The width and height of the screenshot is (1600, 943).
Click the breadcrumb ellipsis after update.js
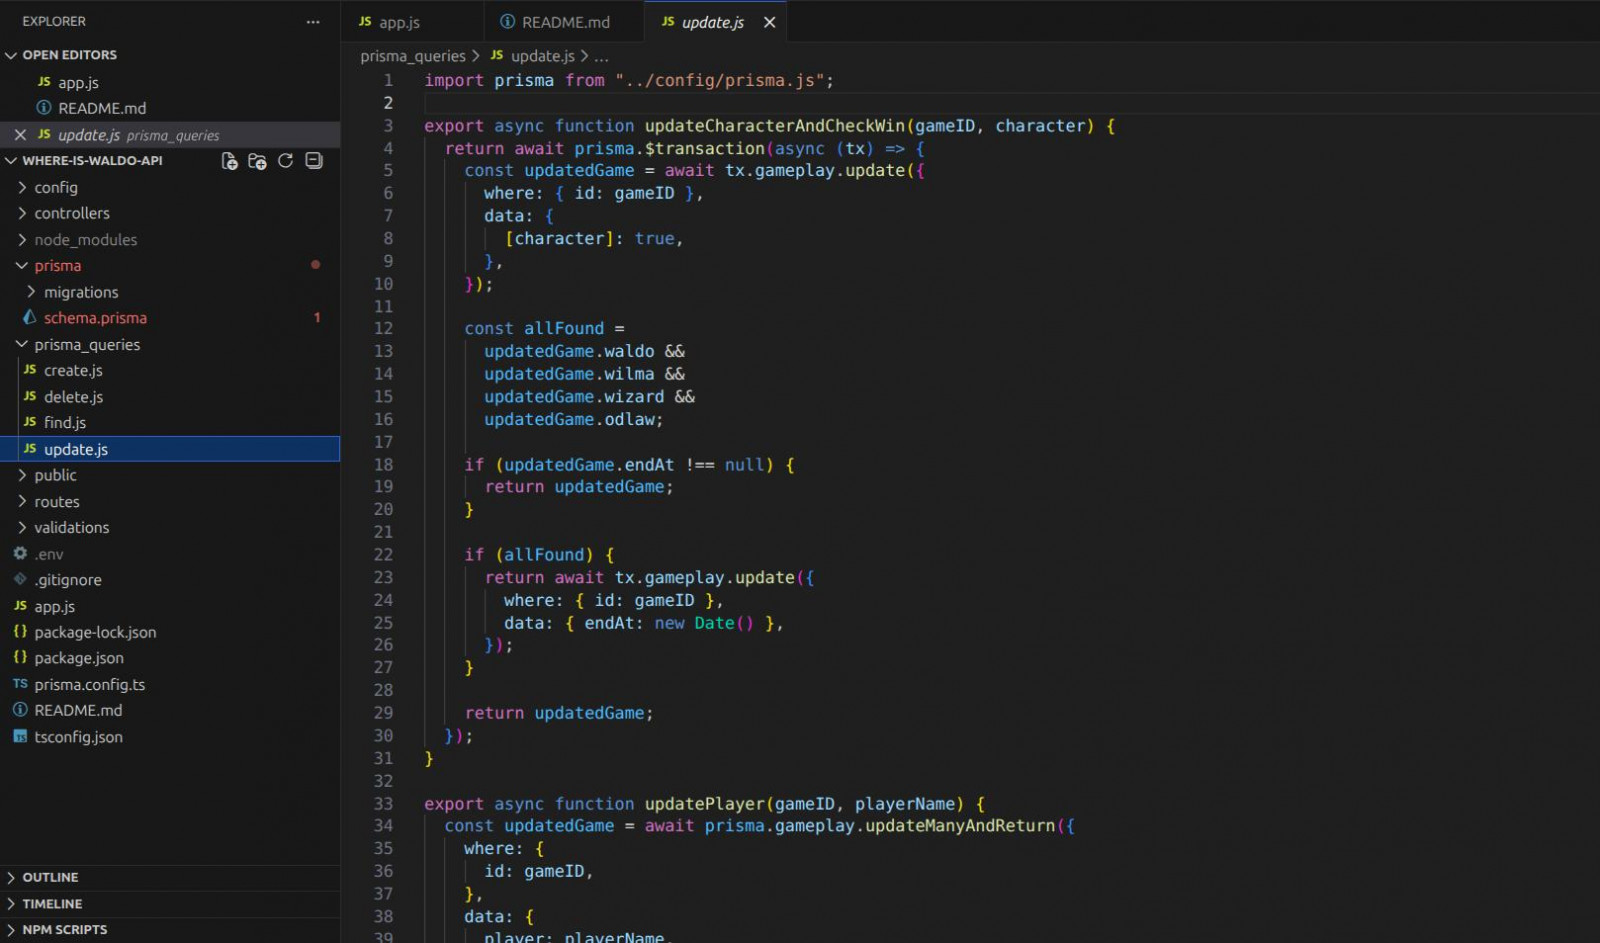(x=601, y=56)
